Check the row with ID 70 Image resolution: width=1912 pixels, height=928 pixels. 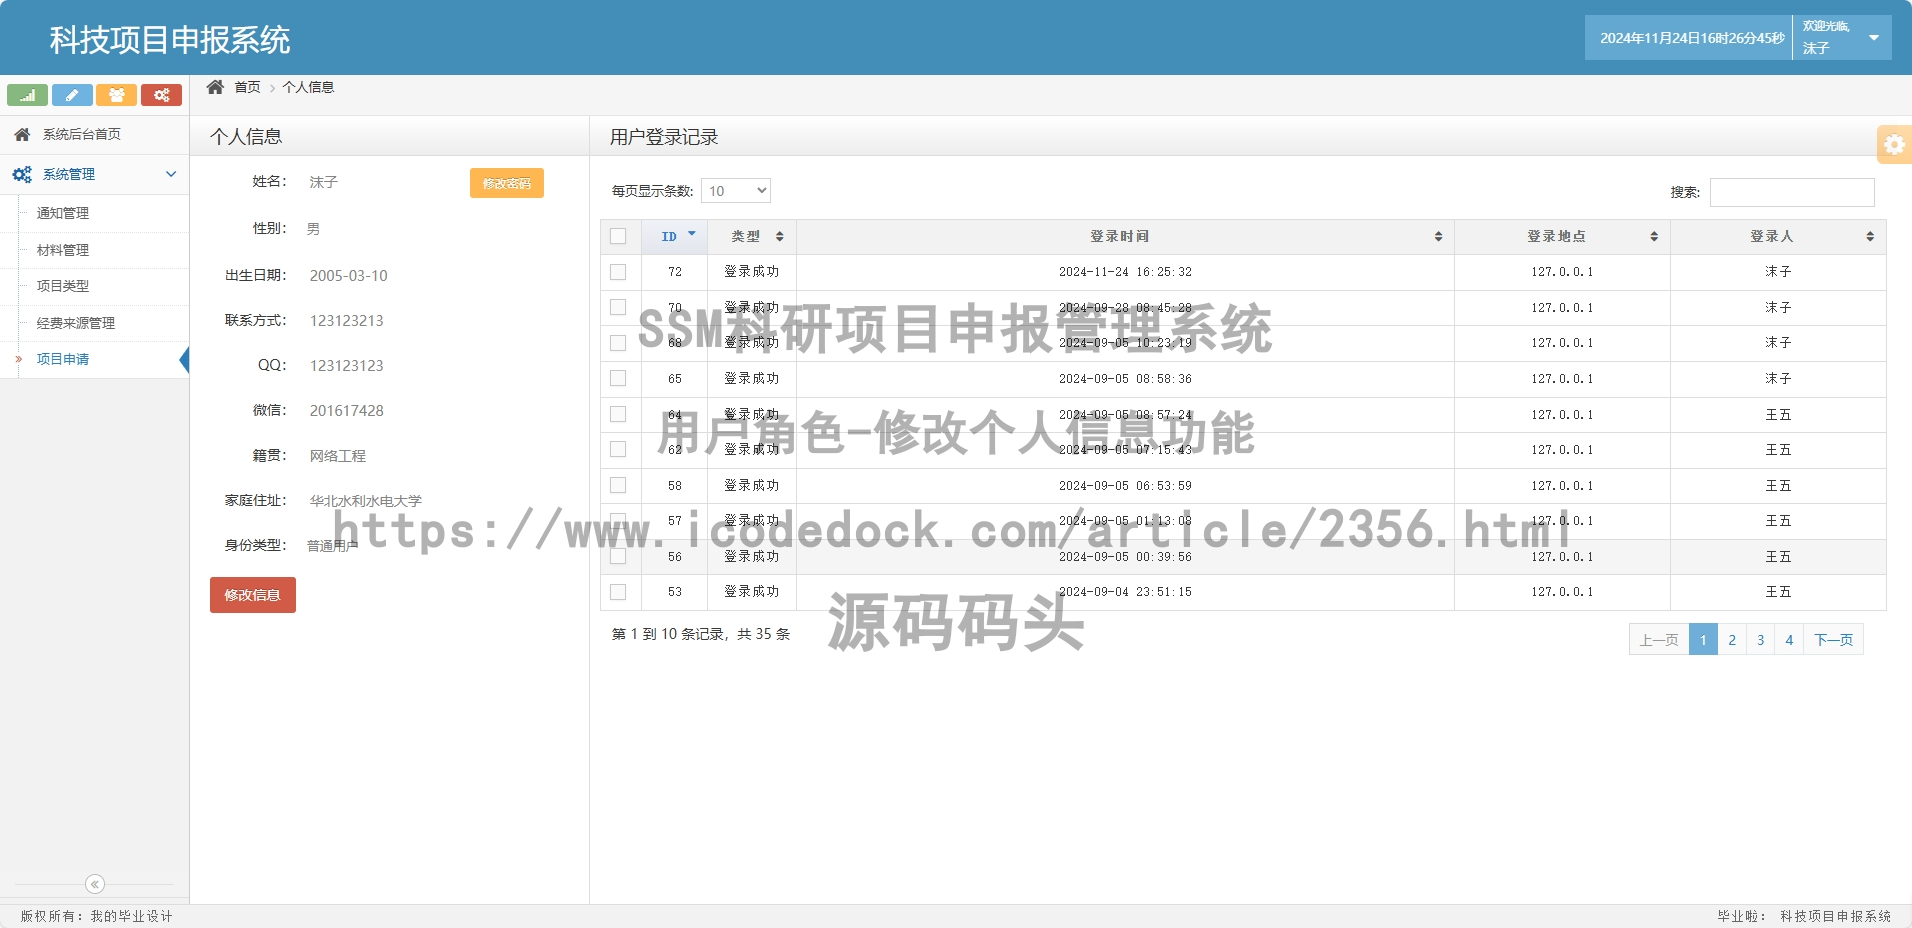pos(618,308)
